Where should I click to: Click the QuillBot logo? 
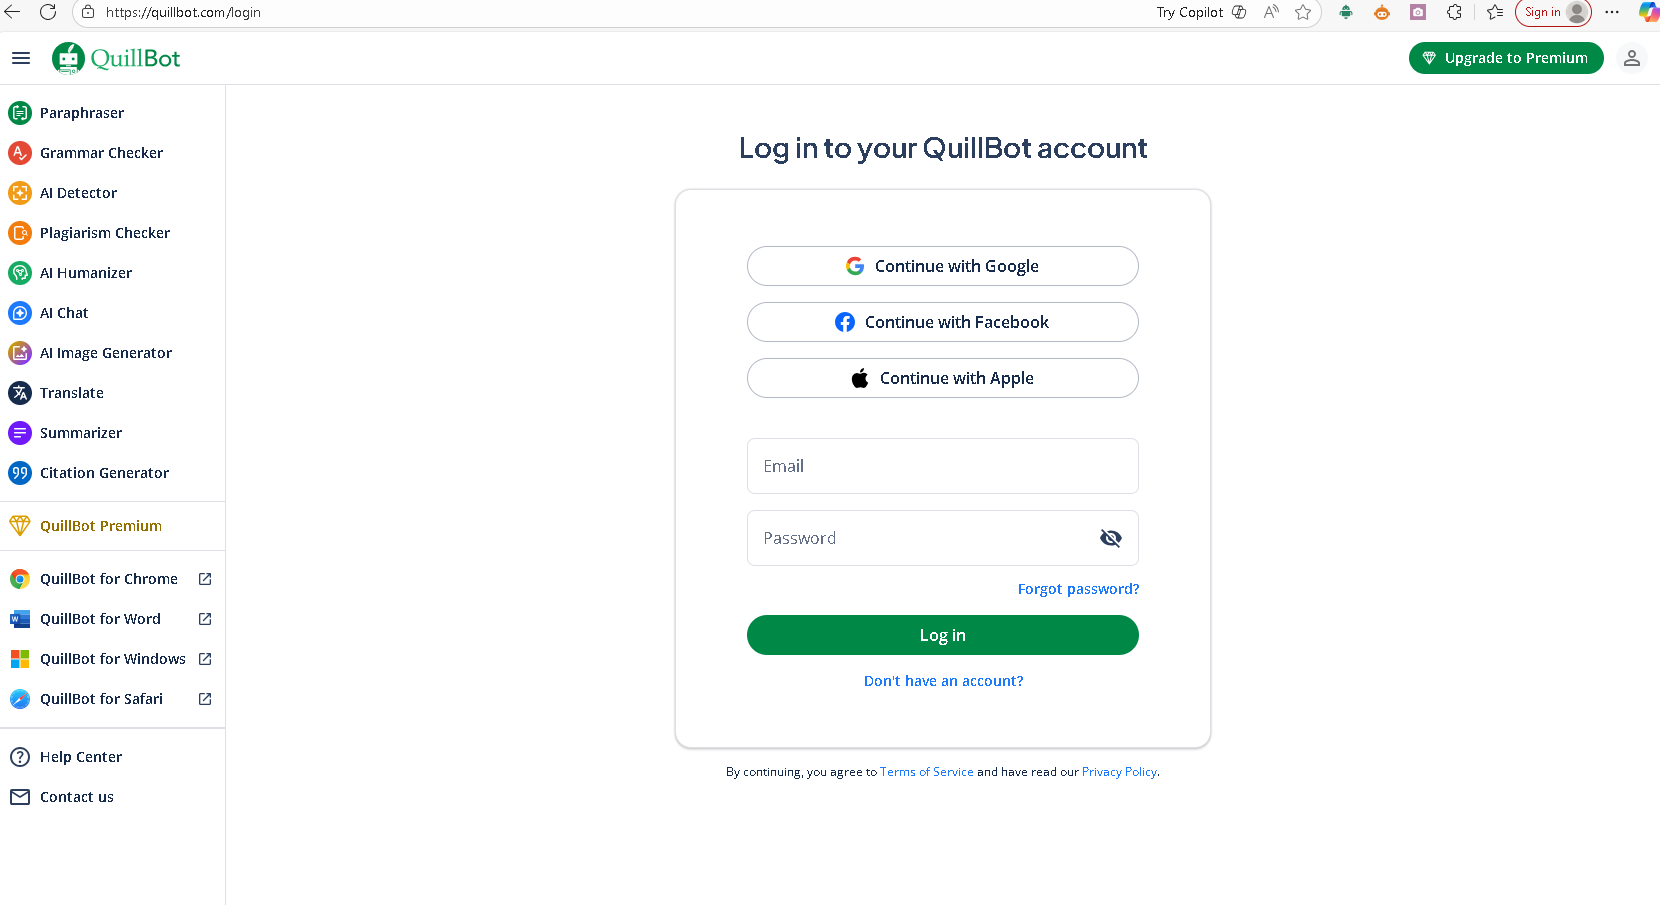pos(116,58)
